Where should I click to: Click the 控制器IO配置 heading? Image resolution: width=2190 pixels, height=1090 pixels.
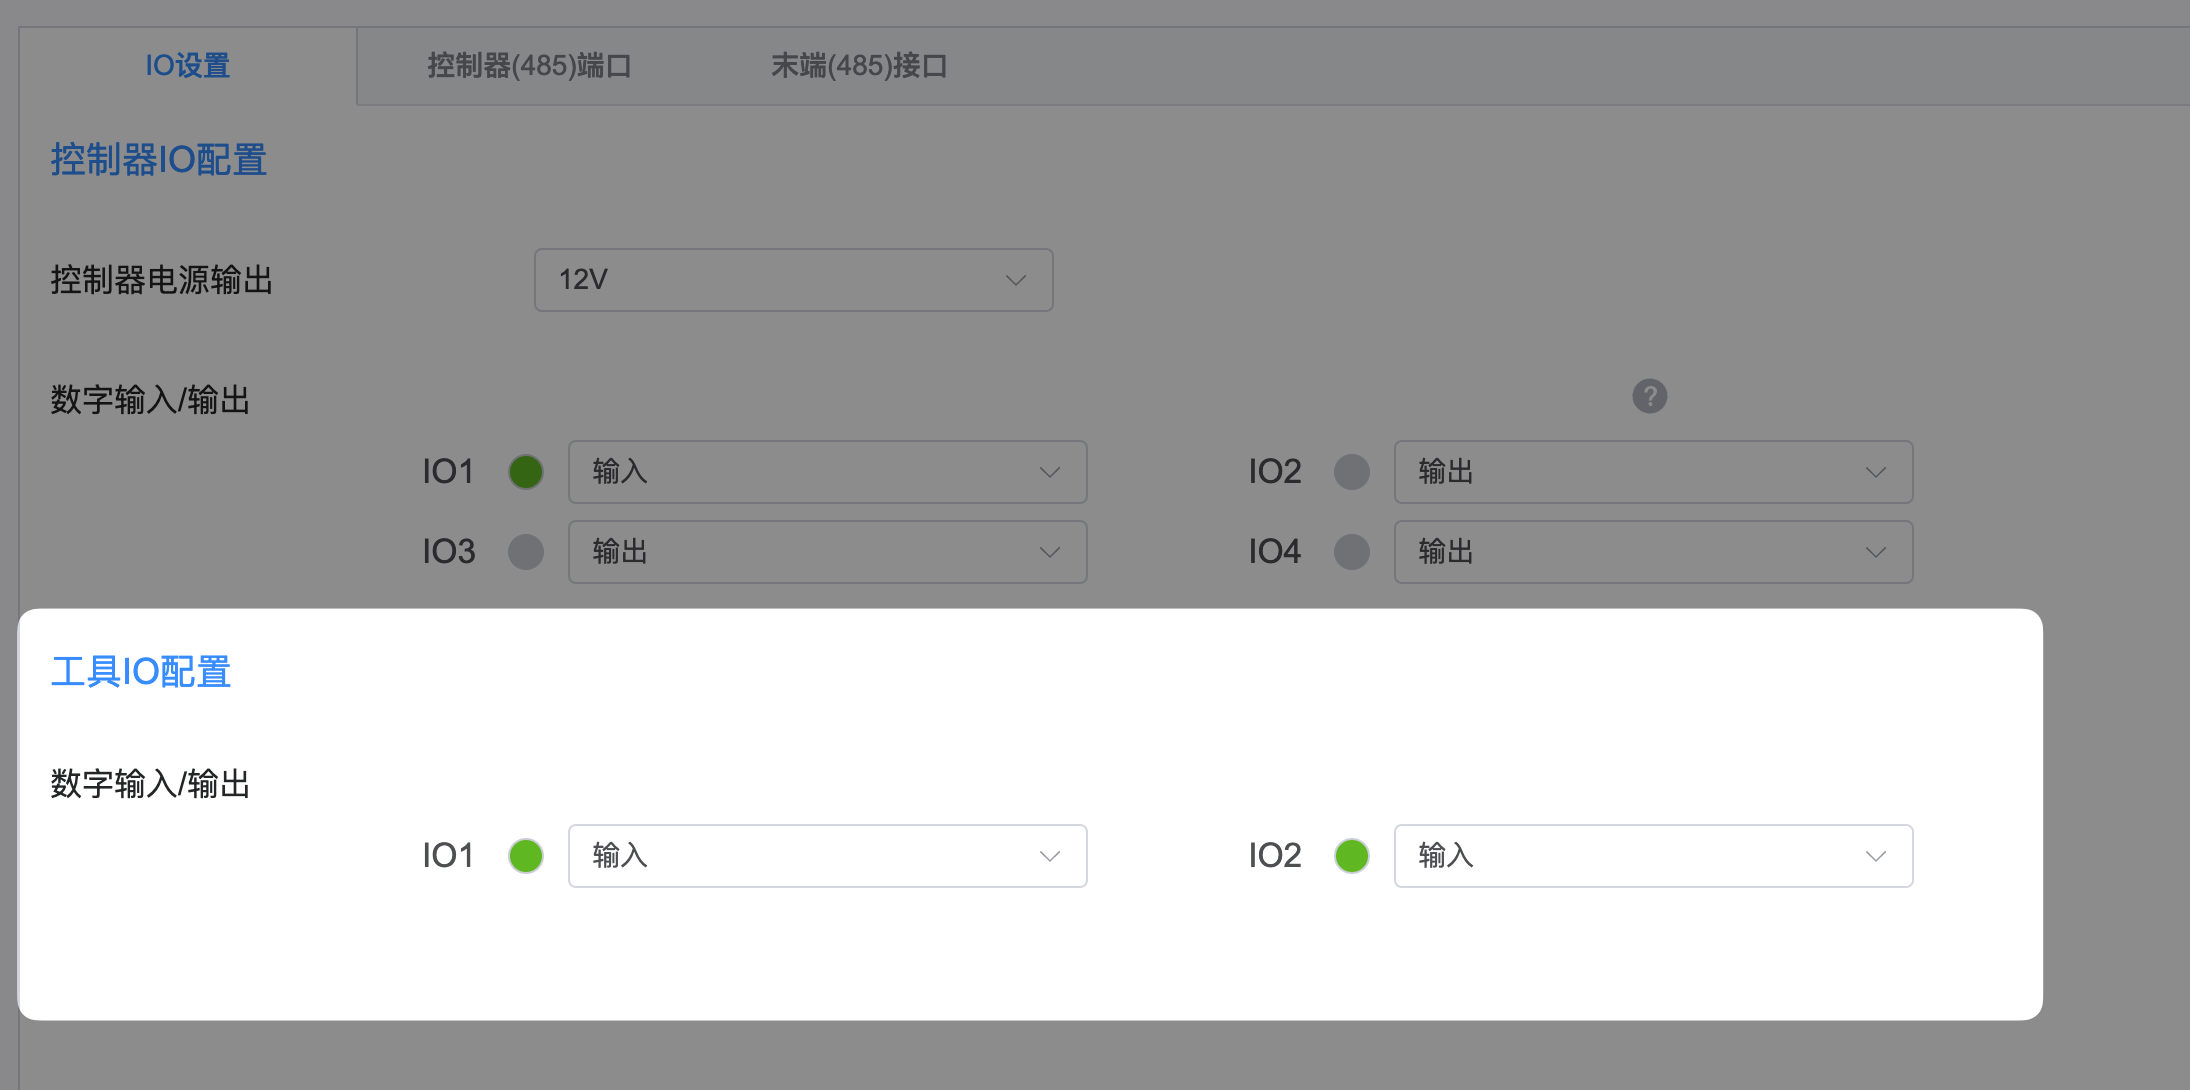click(159, 160)
